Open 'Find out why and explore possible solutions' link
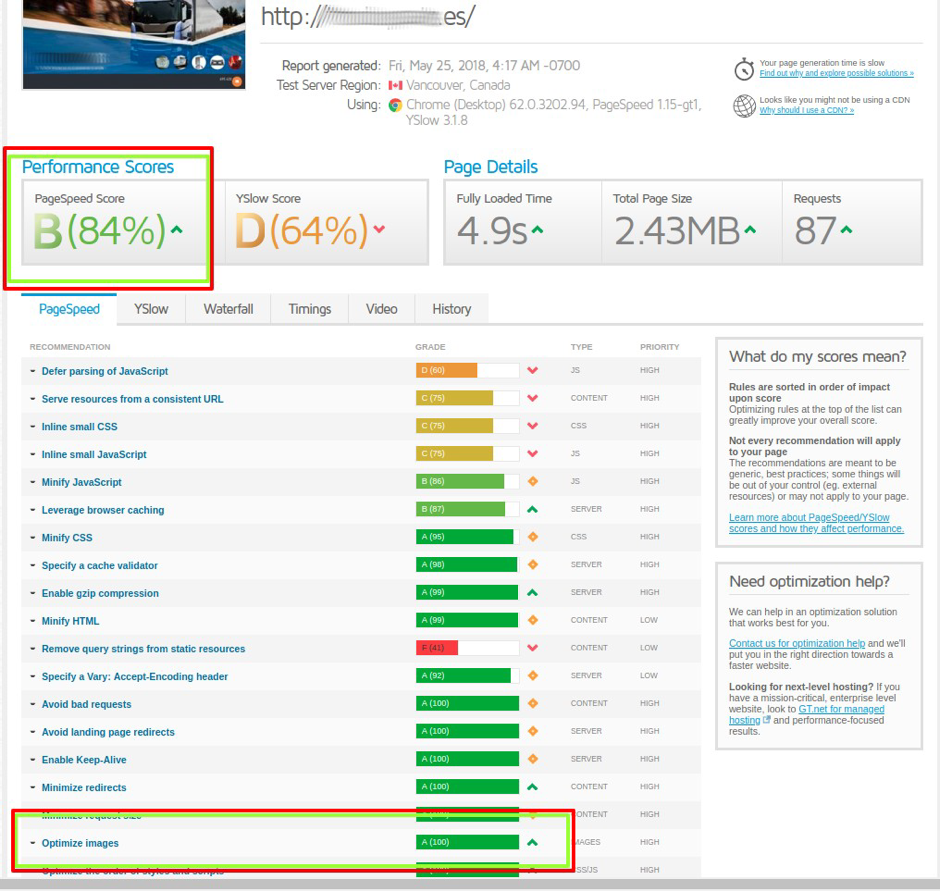 [836, 74]
